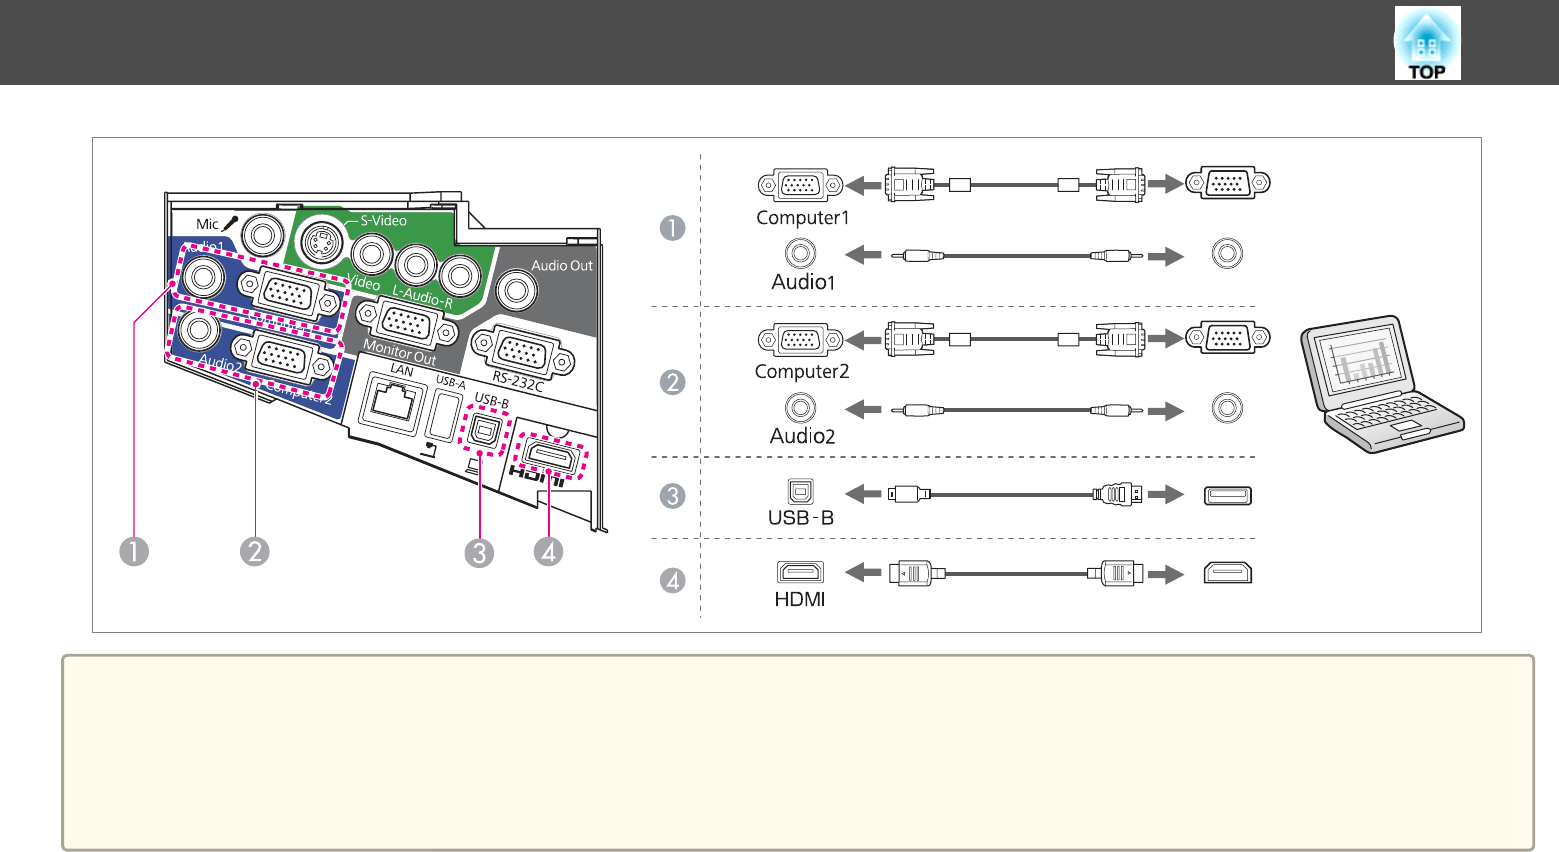Click the Computer1 VGA port icon in legend

pos(800,185)
